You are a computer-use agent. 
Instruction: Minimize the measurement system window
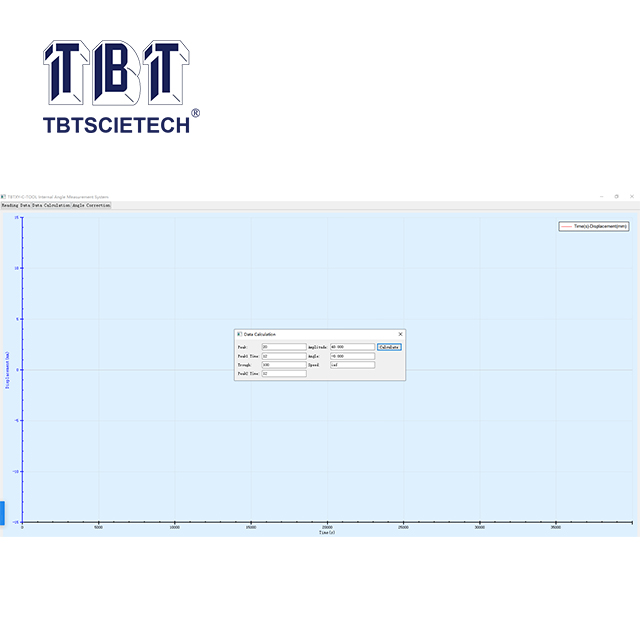tap(602, 197)
